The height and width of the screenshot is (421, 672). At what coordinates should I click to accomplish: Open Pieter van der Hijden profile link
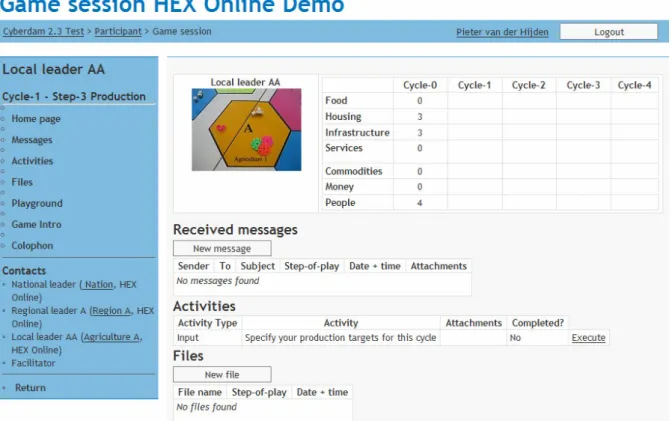click(502, 32)
